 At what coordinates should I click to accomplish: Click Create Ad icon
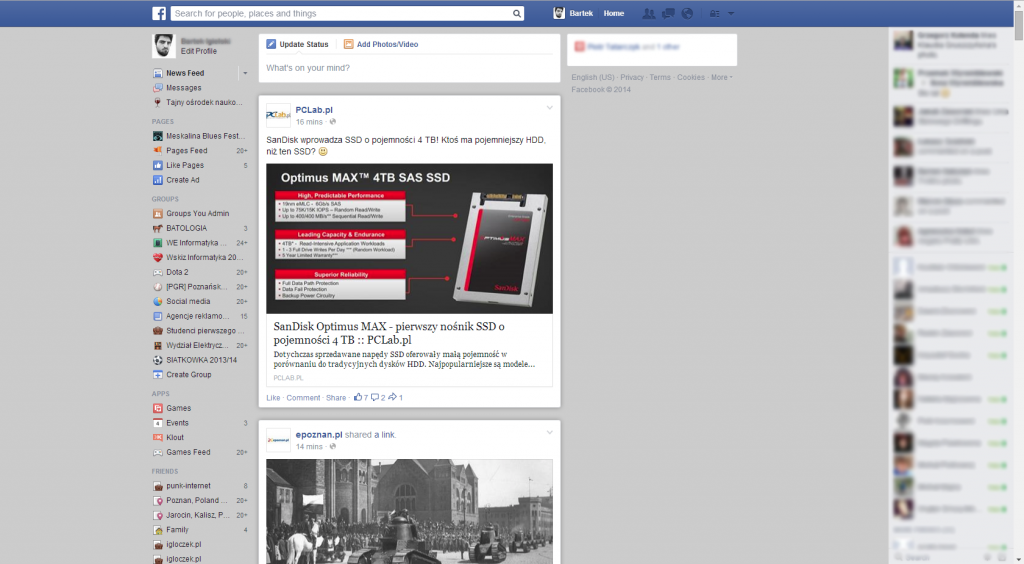(x=157, y=180)
